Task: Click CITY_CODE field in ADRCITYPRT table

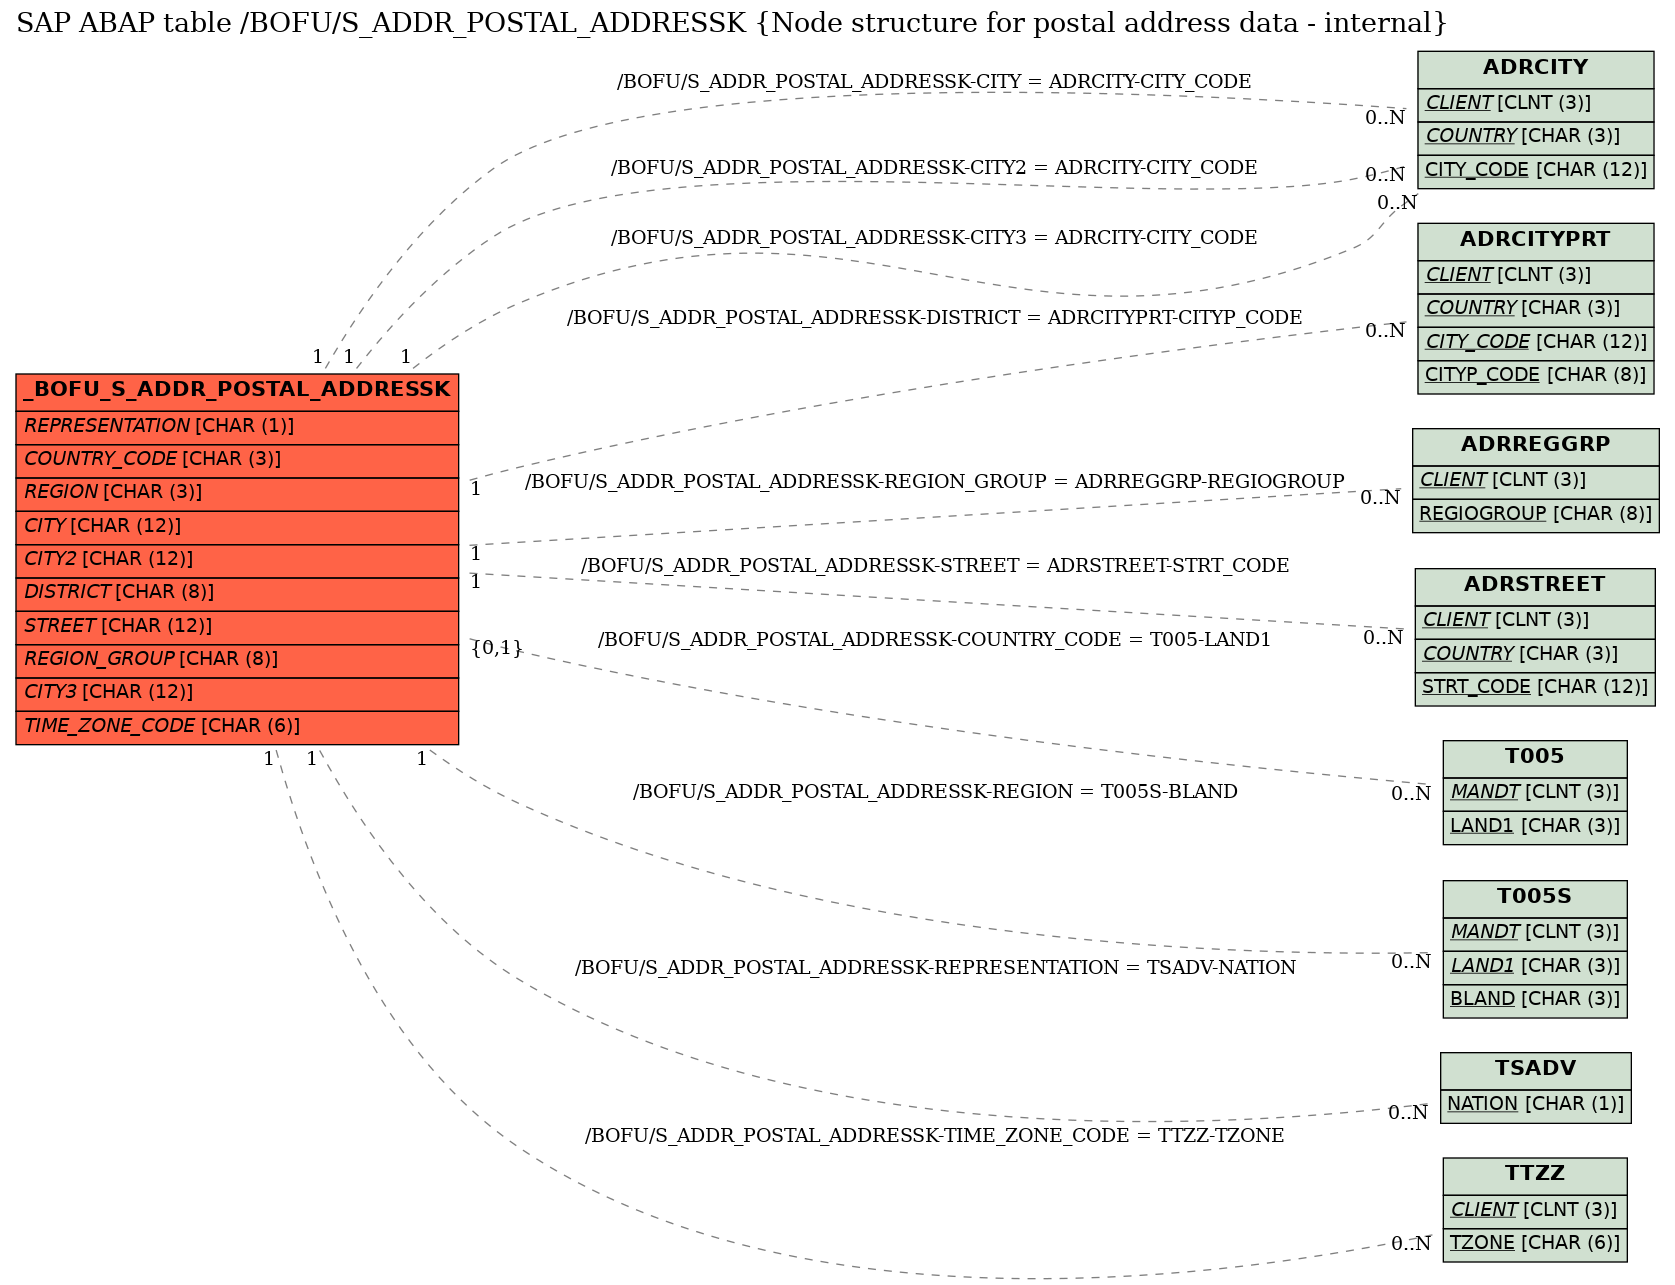Action: (1535, 342)
